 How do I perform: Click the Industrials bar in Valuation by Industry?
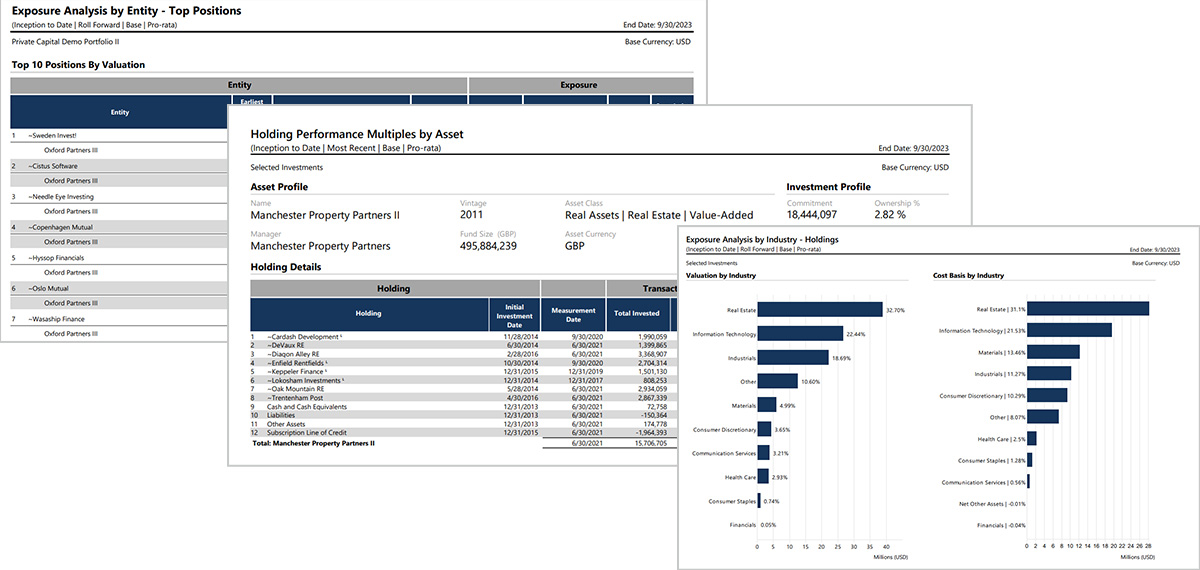[x=793, y=357]
